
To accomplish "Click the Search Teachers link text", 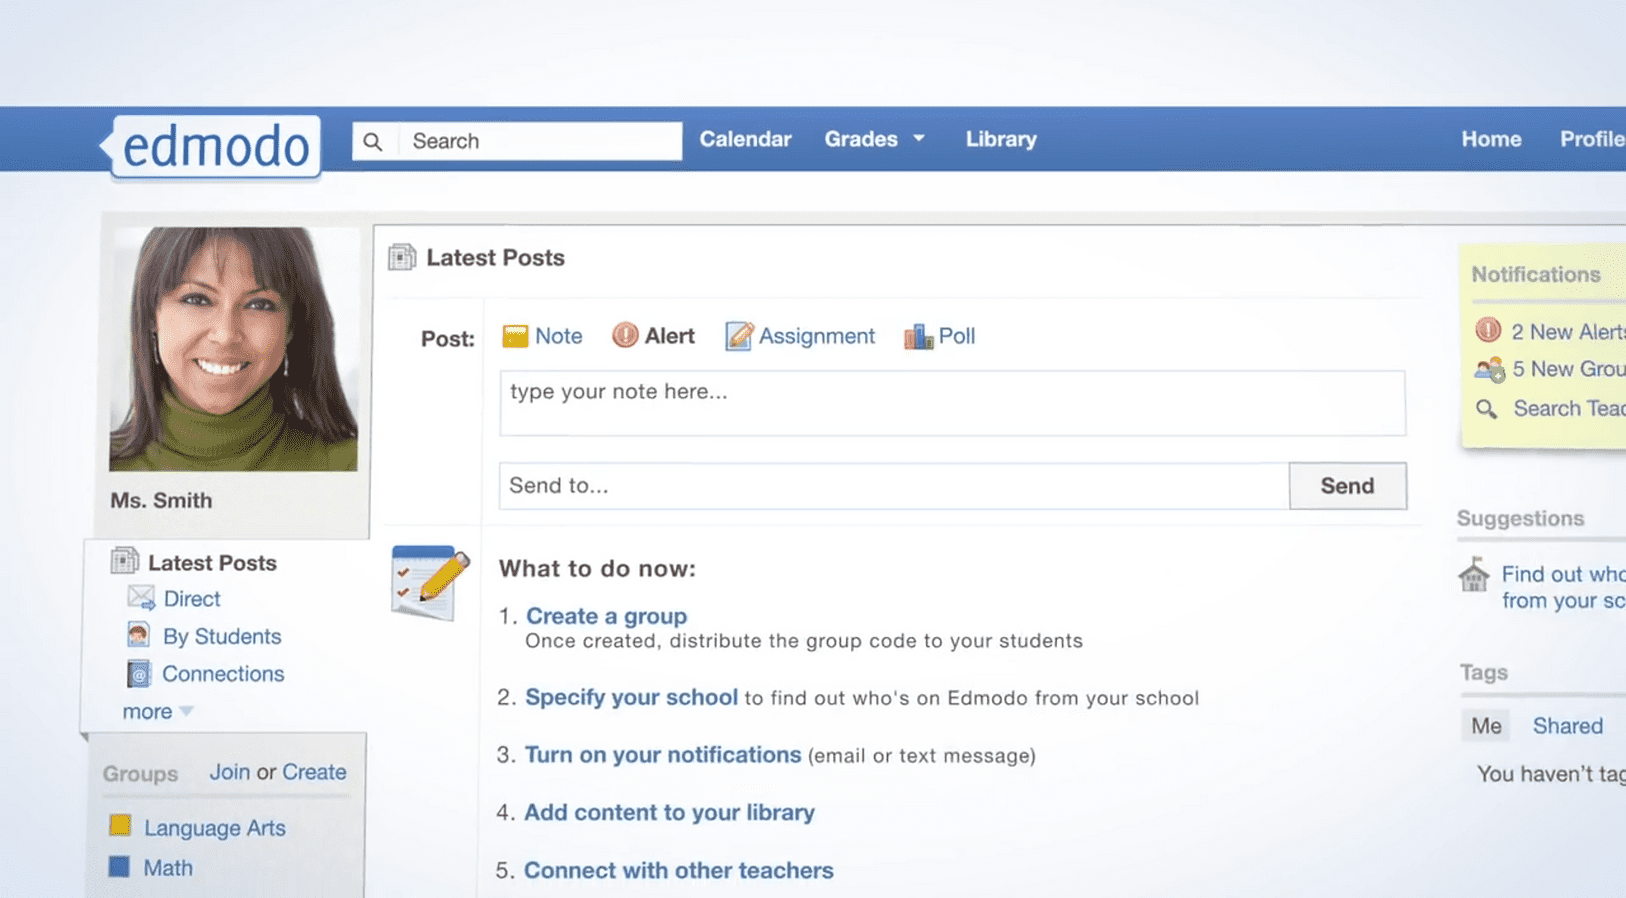I will coord(1570,408).
